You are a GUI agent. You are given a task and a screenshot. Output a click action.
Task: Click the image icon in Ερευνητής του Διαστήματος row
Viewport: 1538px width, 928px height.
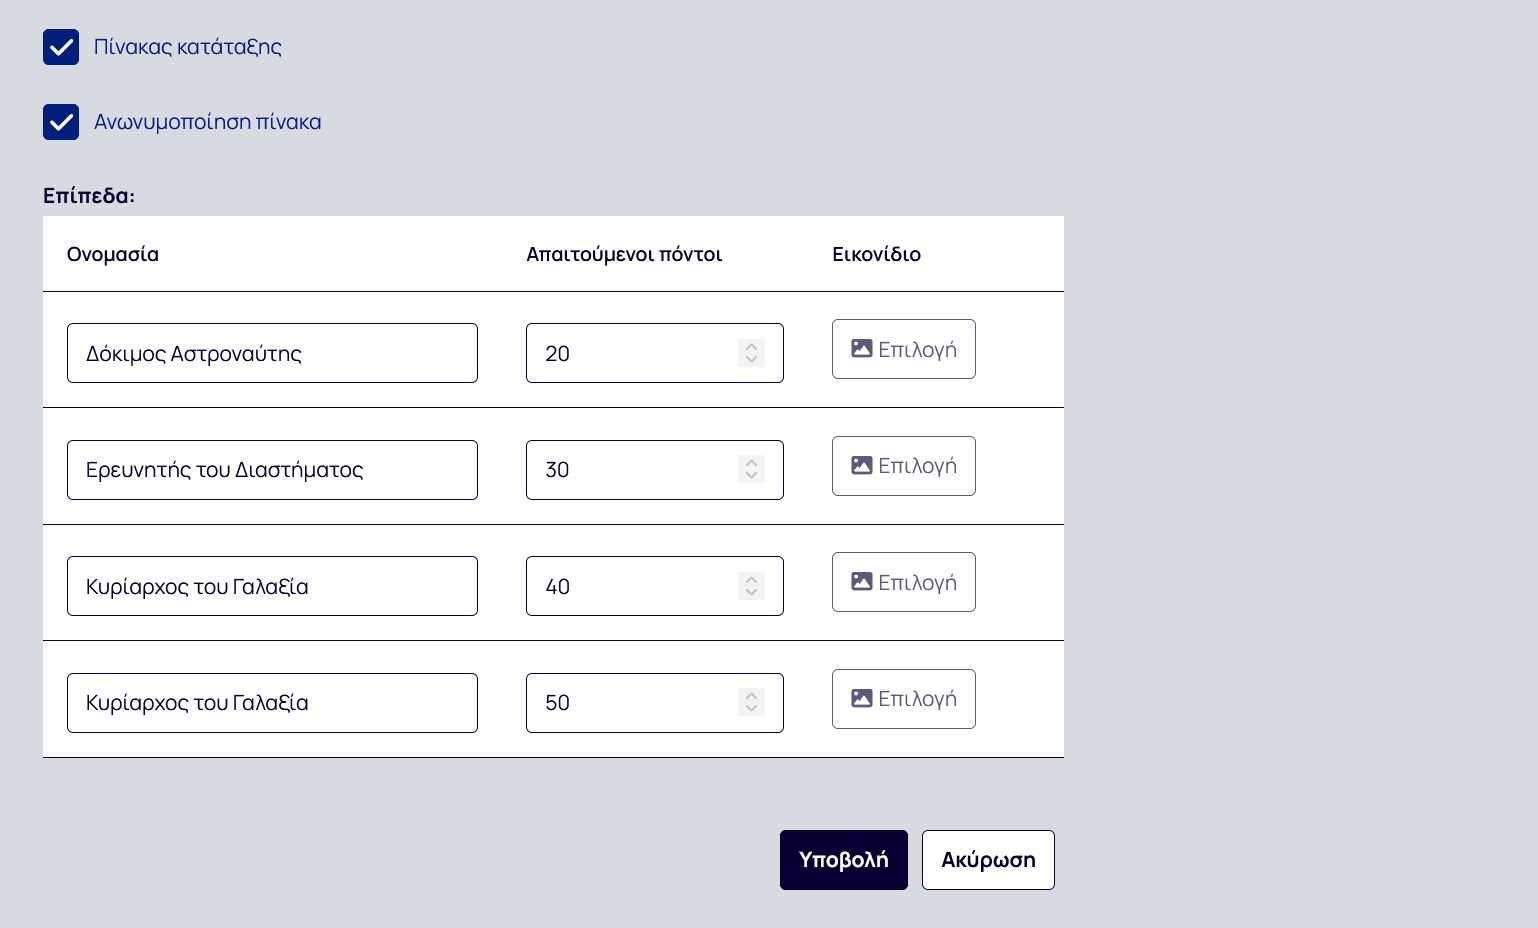[x=861, y=465]
